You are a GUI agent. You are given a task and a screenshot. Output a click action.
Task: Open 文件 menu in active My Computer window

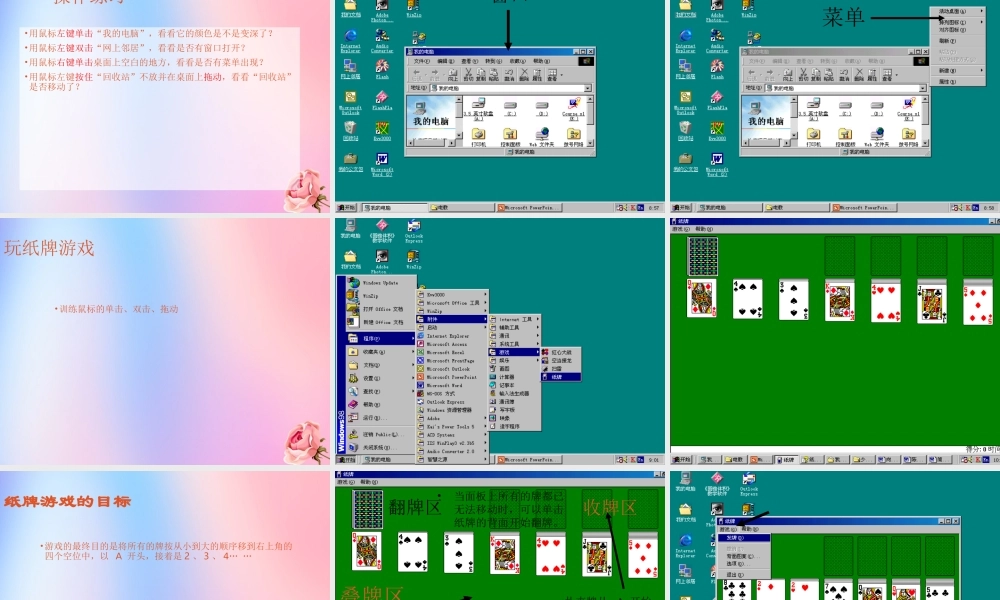[x=422, y=61]
